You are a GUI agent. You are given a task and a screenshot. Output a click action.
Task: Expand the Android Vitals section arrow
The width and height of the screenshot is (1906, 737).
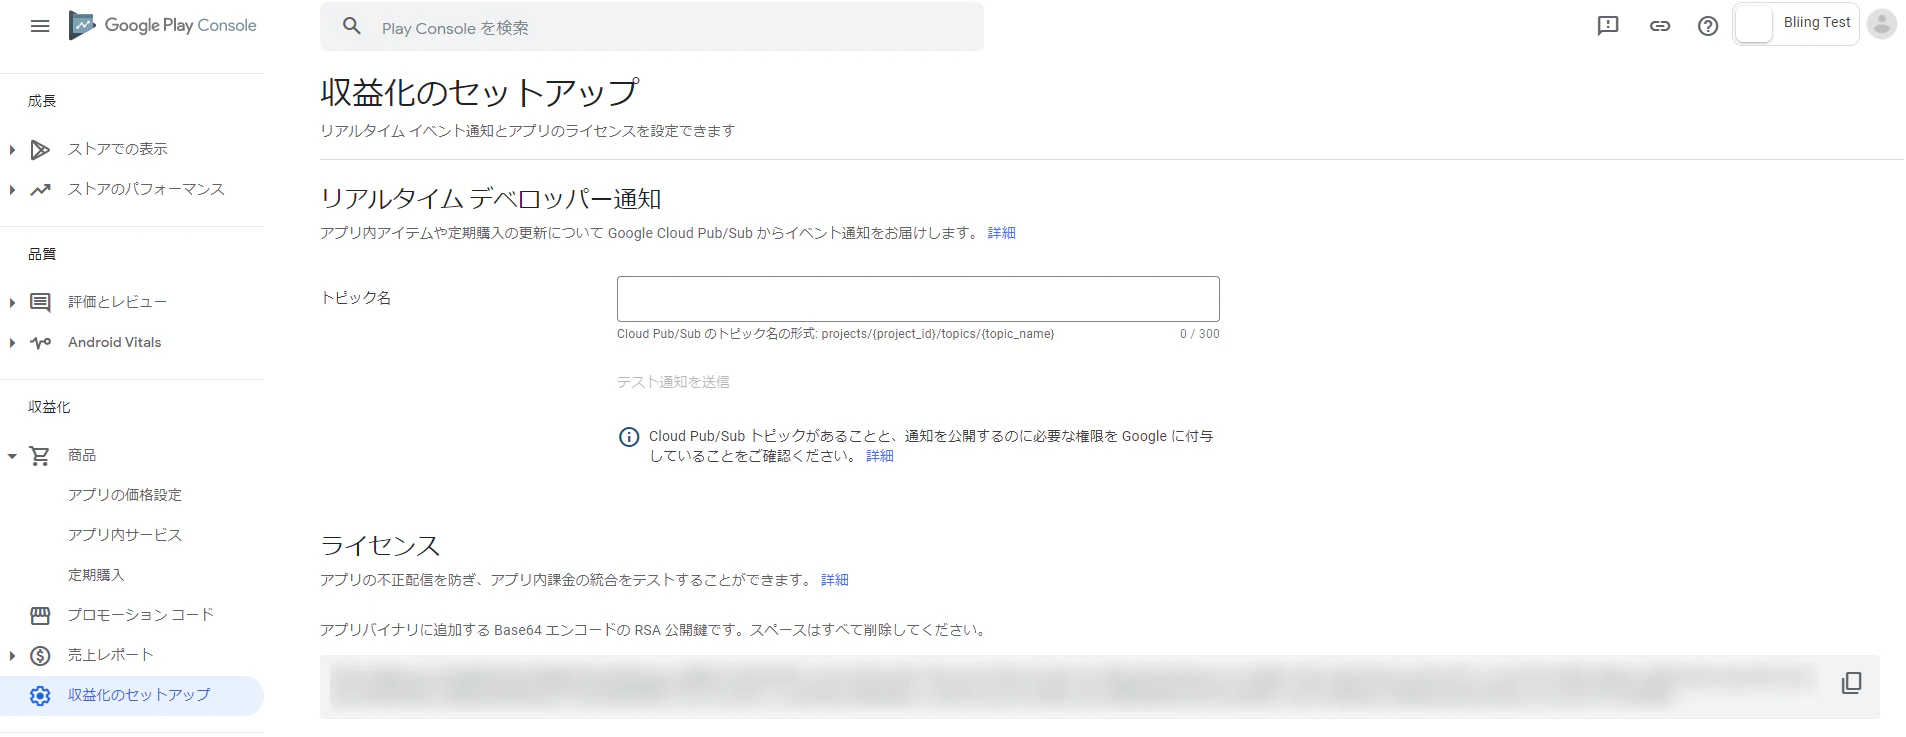12,343
